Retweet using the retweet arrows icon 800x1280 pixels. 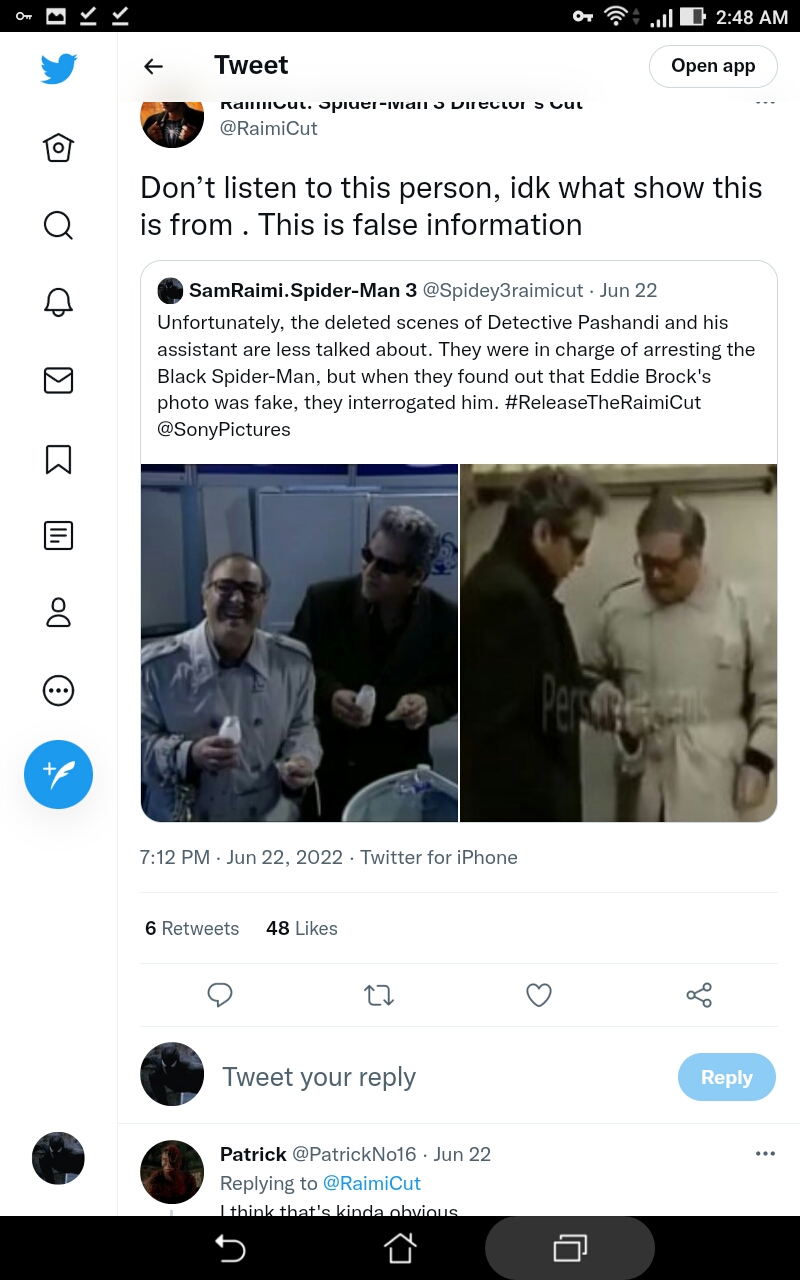click(x=379, y=995)
